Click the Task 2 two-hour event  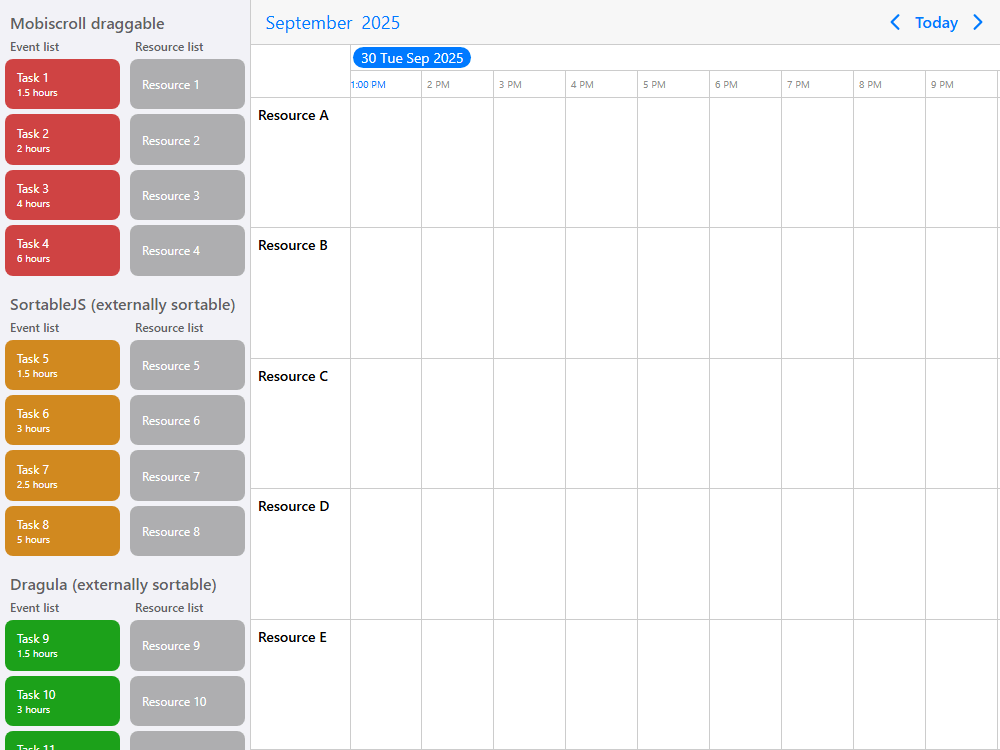coord(62,140)
